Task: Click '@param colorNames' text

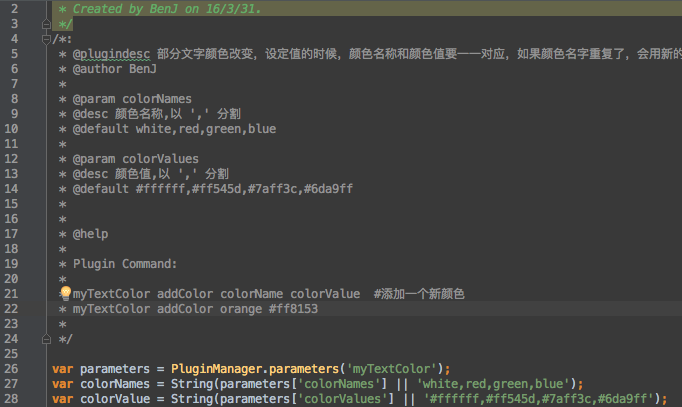Action: [x=132, y=99]
